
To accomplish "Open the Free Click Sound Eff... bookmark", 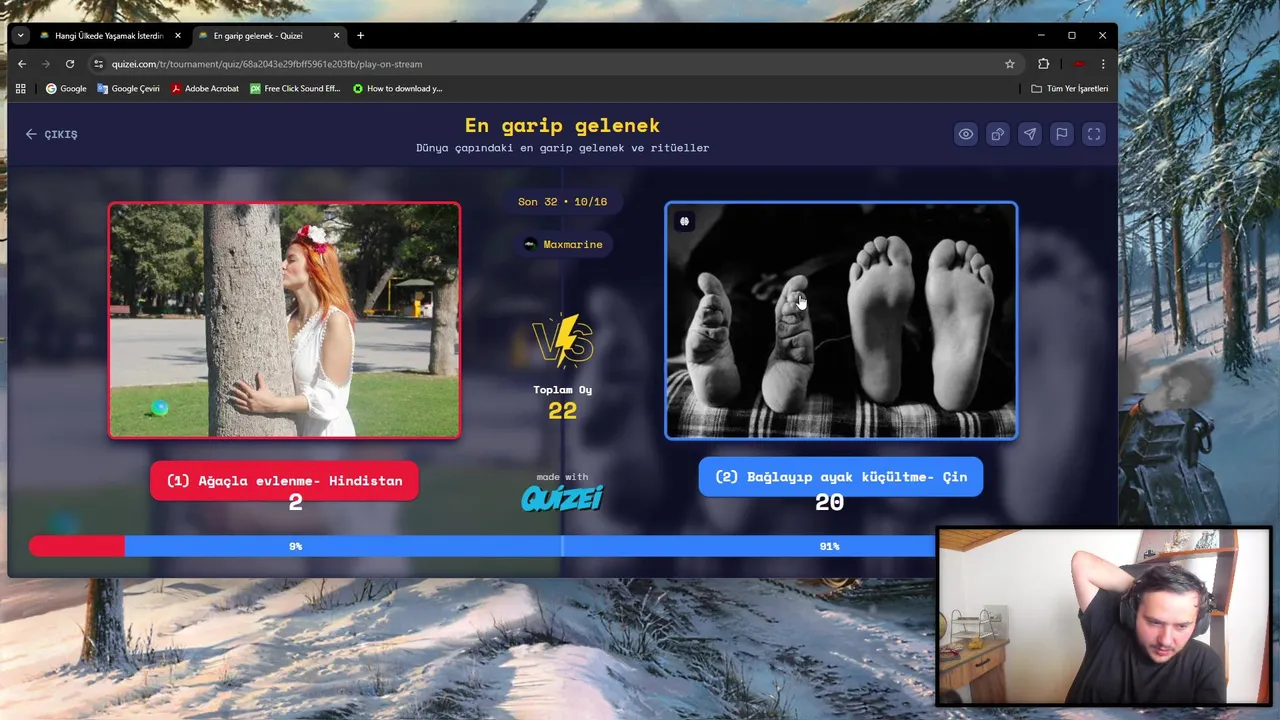I will click(x=295, y=89).
